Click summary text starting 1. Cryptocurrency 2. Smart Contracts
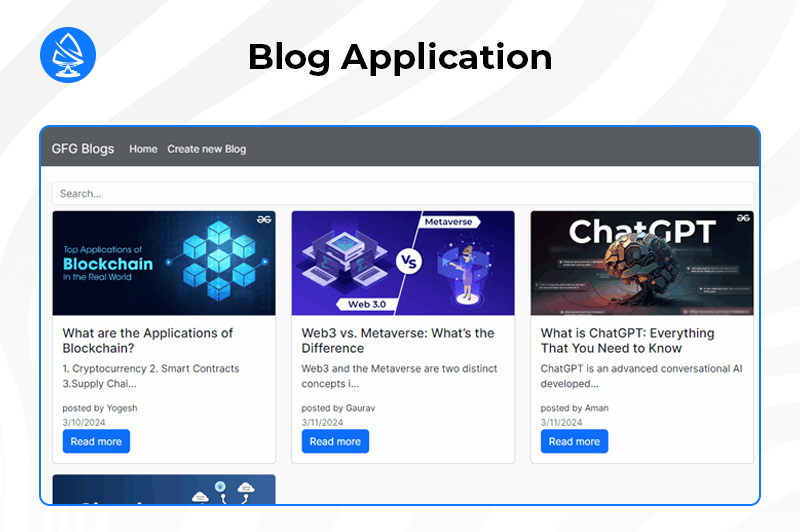The width and height of the screenshot is (800, 532). tap(151, 376)
